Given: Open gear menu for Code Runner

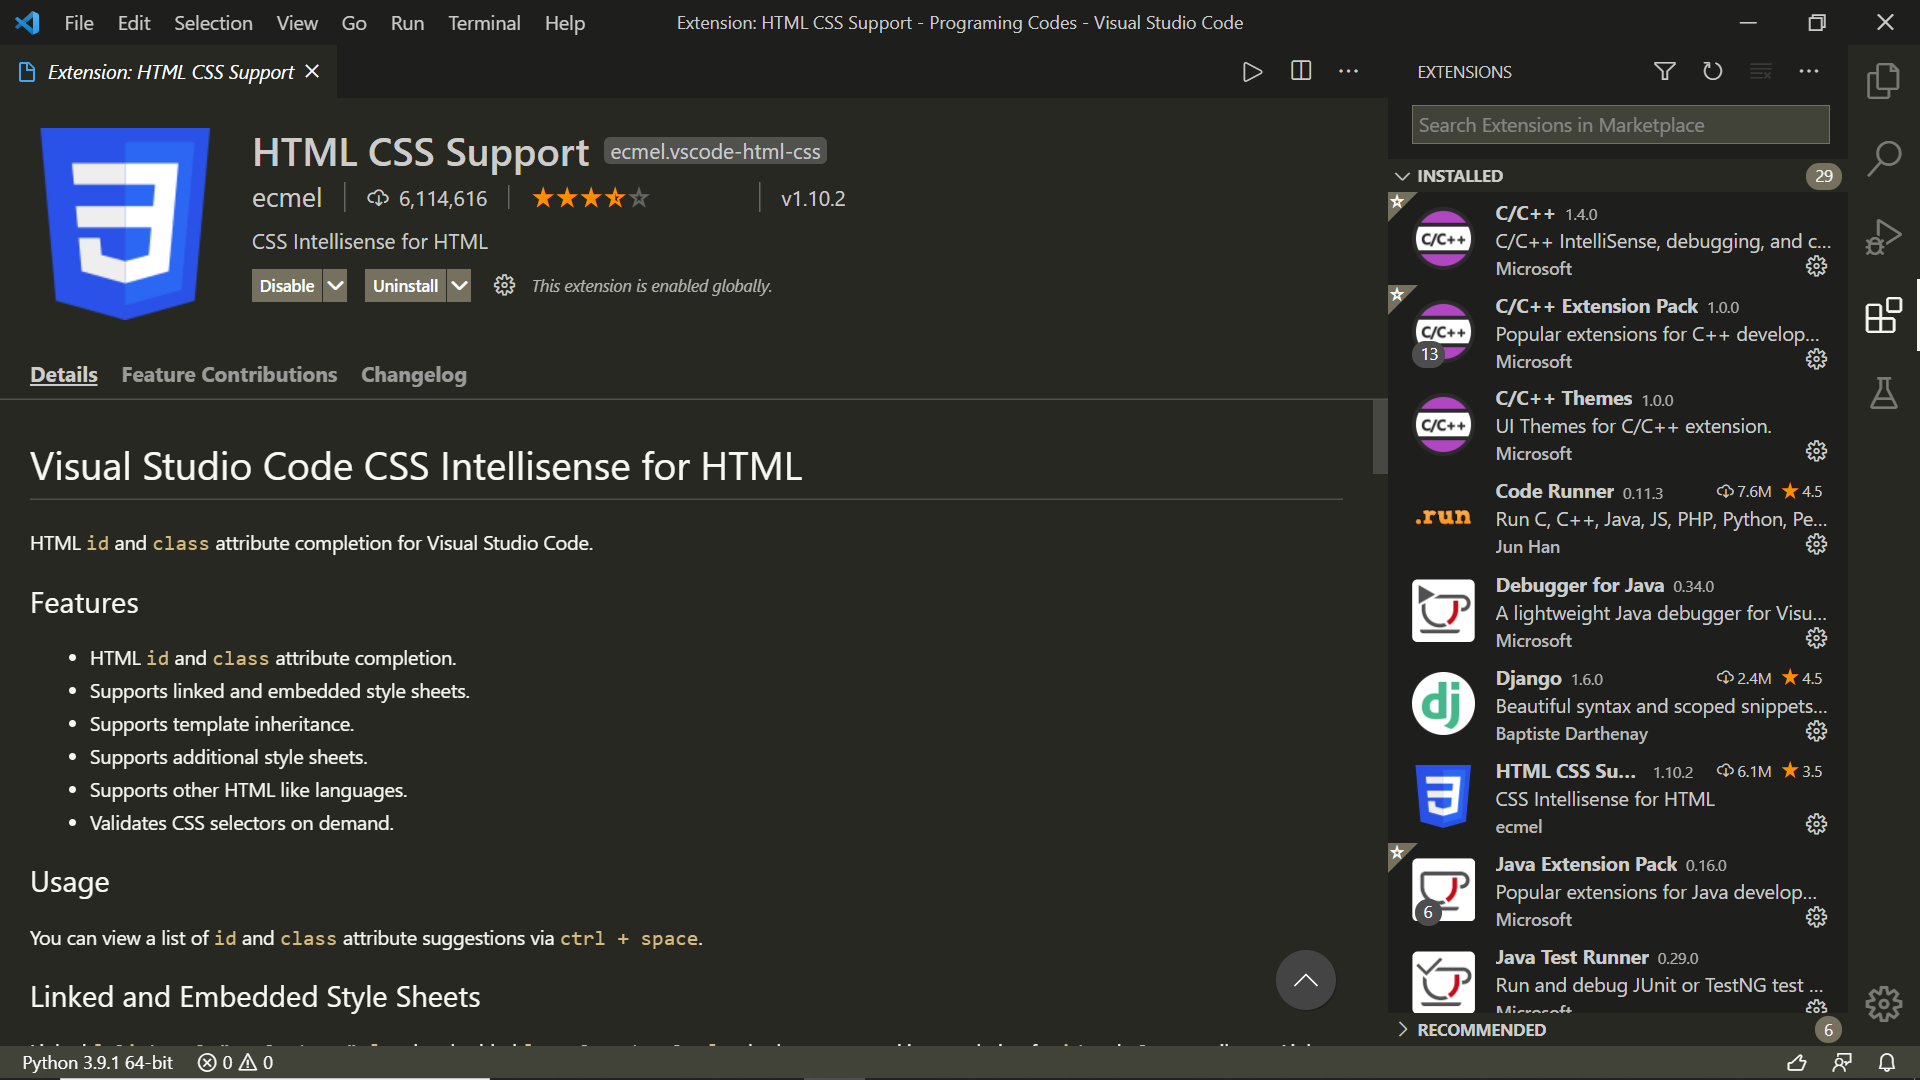Looking at the screenshot, I should pyautogui.click(x=1816, y=544).
